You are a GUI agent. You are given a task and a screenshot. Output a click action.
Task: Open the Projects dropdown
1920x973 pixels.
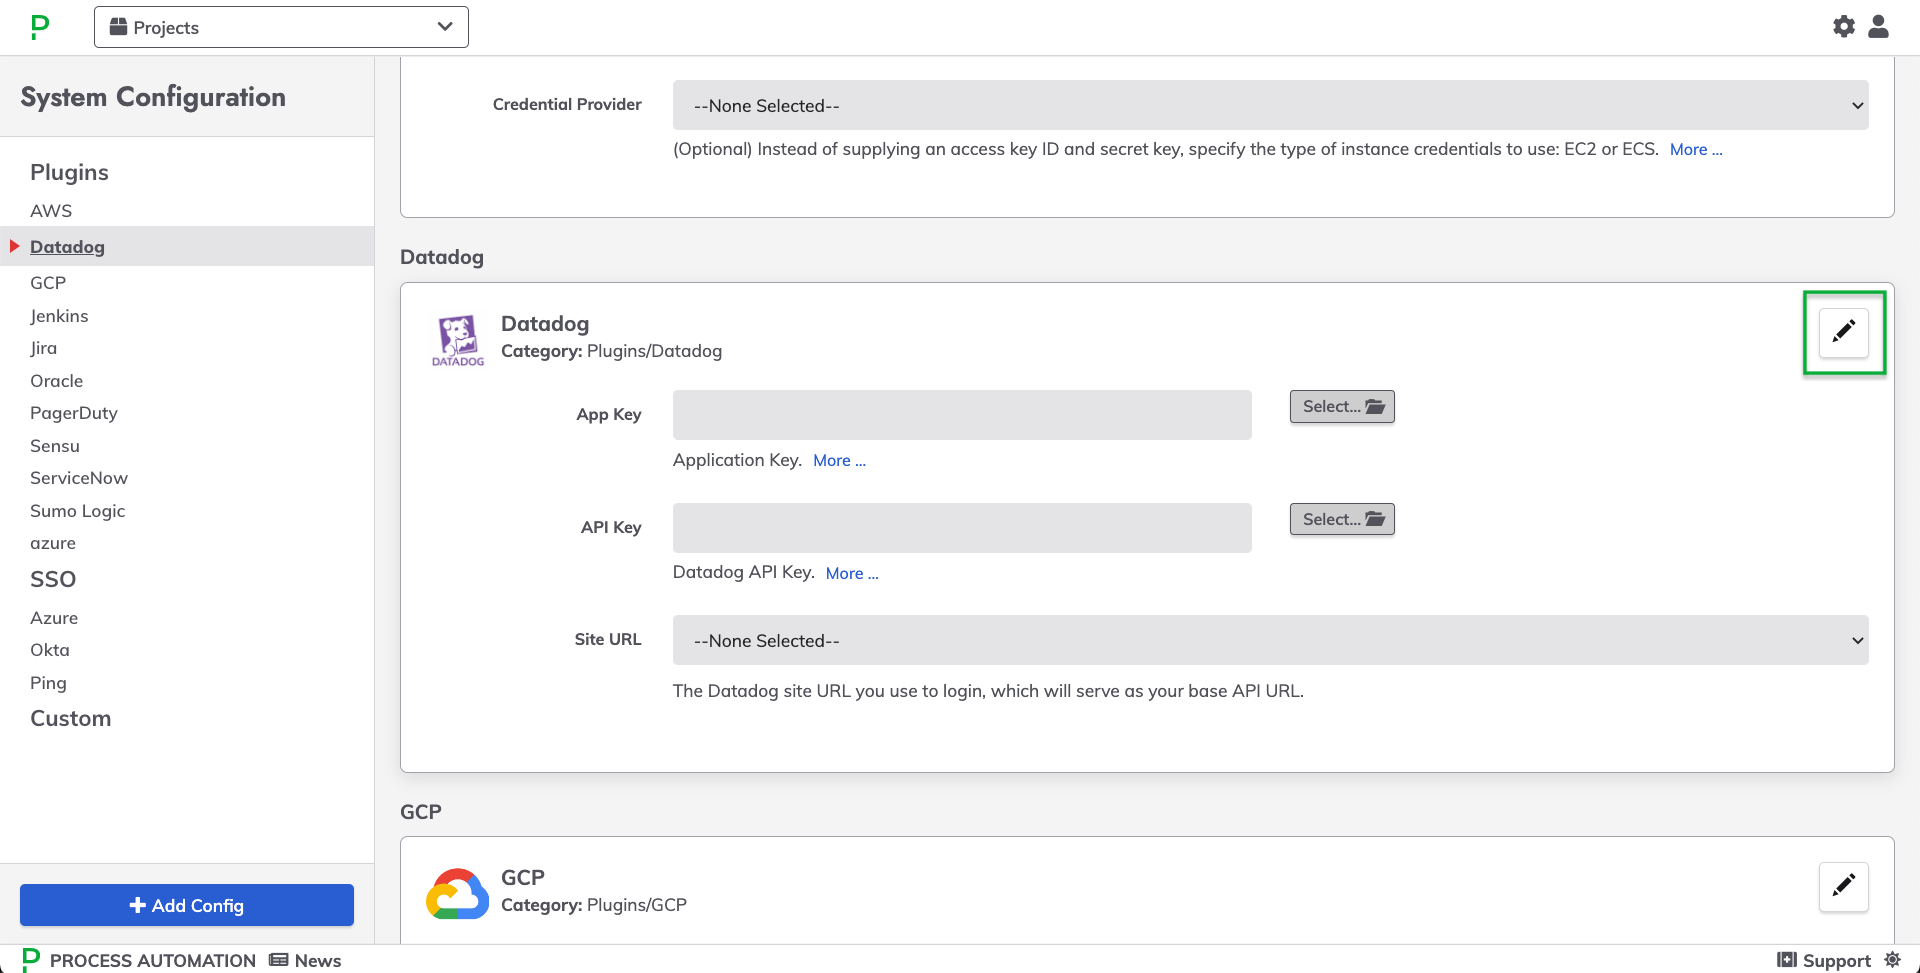(281, 27)
